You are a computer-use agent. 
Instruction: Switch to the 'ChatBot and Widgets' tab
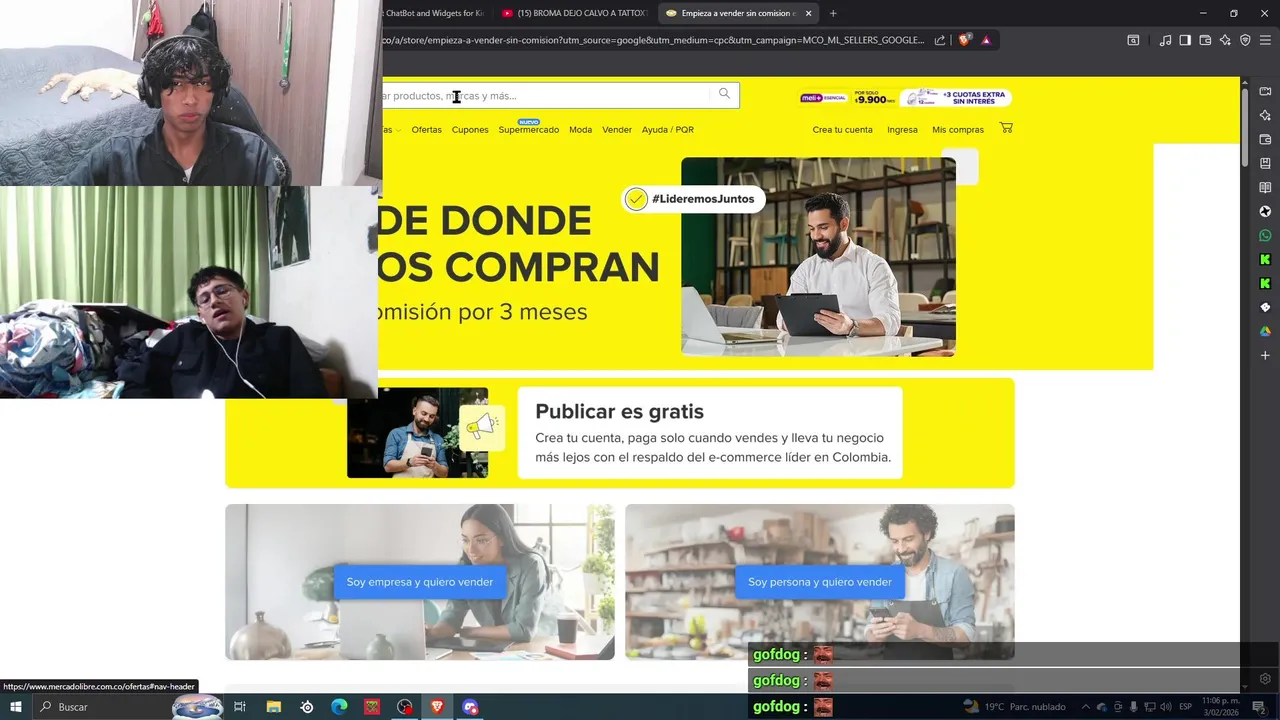pyautogui.click(x=434, y=13)
